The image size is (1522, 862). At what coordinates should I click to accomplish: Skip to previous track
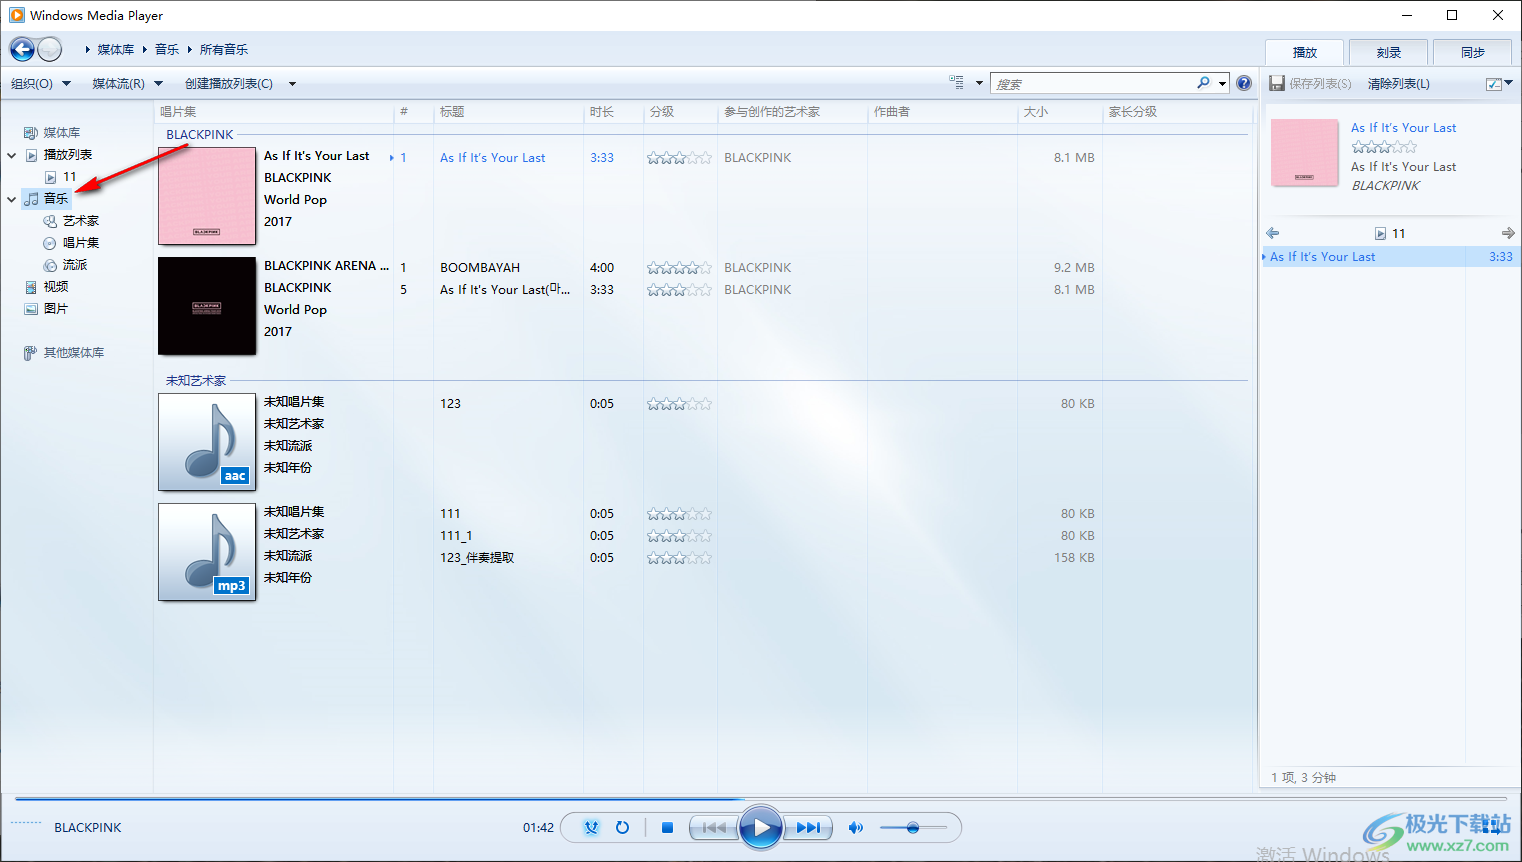click(x=714, y=827)
